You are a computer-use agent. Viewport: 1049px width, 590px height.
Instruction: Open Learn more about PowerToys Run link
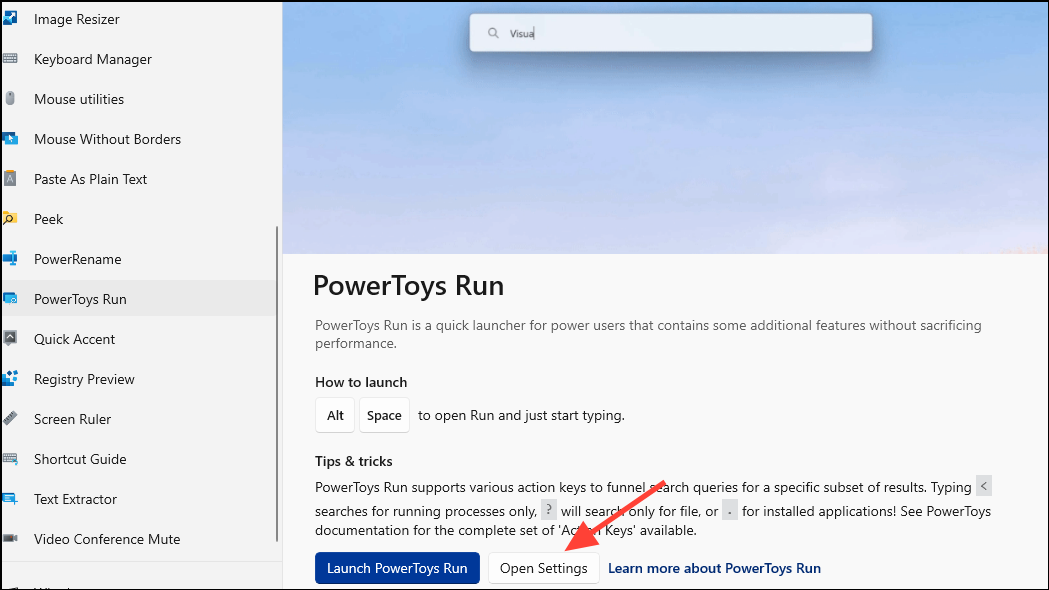714,568
